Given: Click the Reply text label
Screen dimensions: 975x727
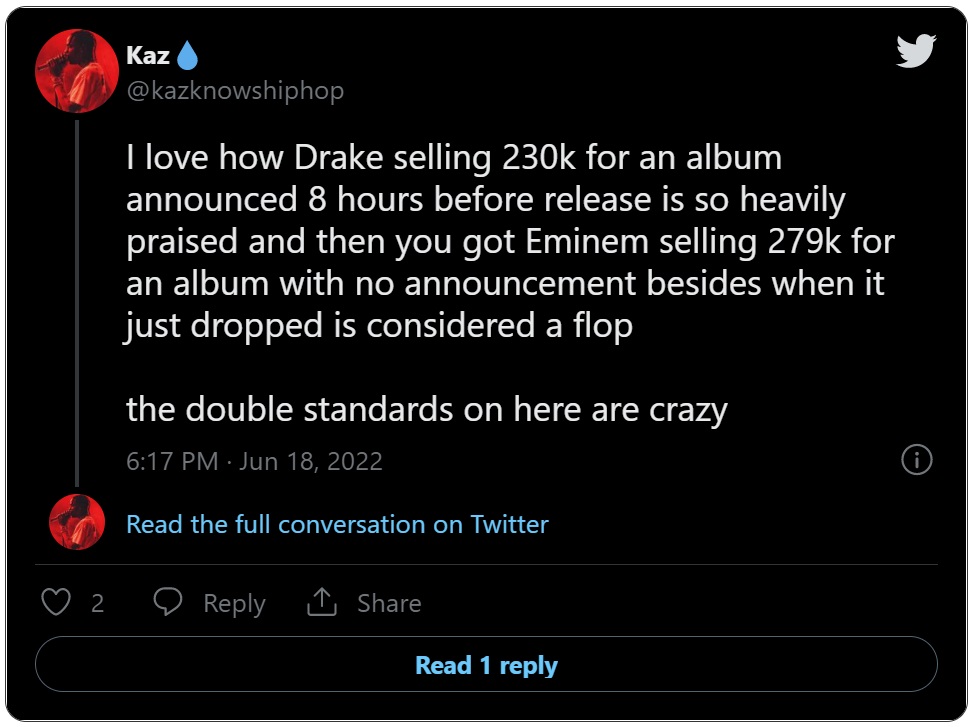Looking at the screenshot, I should (234, 603).
